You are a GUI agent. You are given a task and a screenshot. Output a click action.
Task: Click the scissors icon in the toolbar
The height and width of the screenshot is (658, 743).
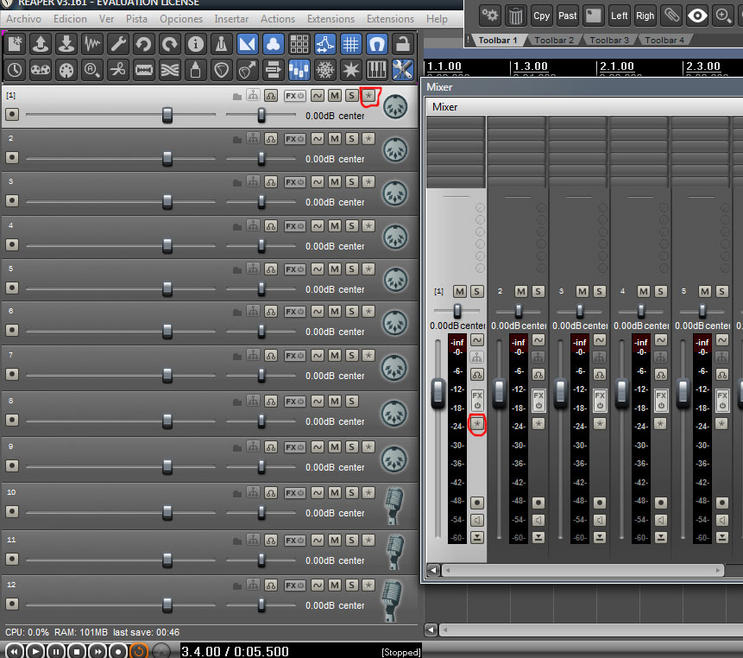[x=118, y=70]
